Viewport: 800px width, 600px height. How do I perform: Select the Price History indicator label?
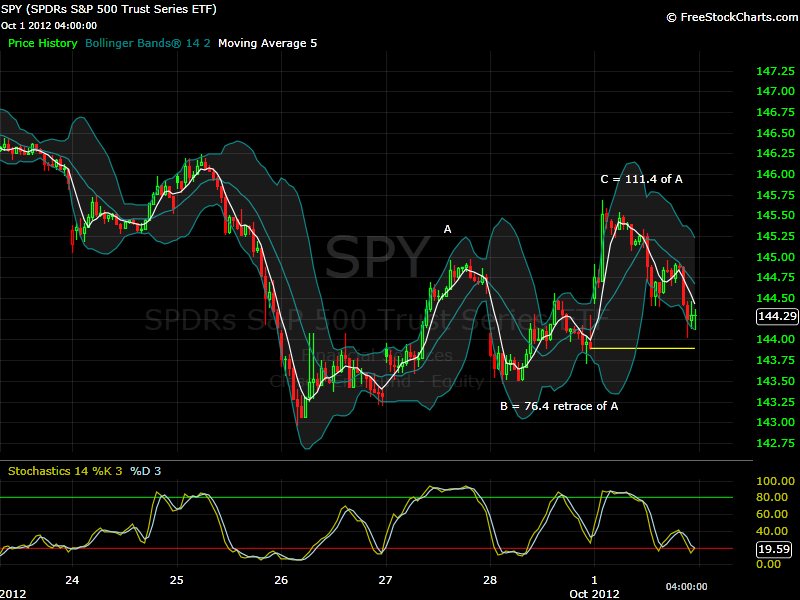click(42, 43)
